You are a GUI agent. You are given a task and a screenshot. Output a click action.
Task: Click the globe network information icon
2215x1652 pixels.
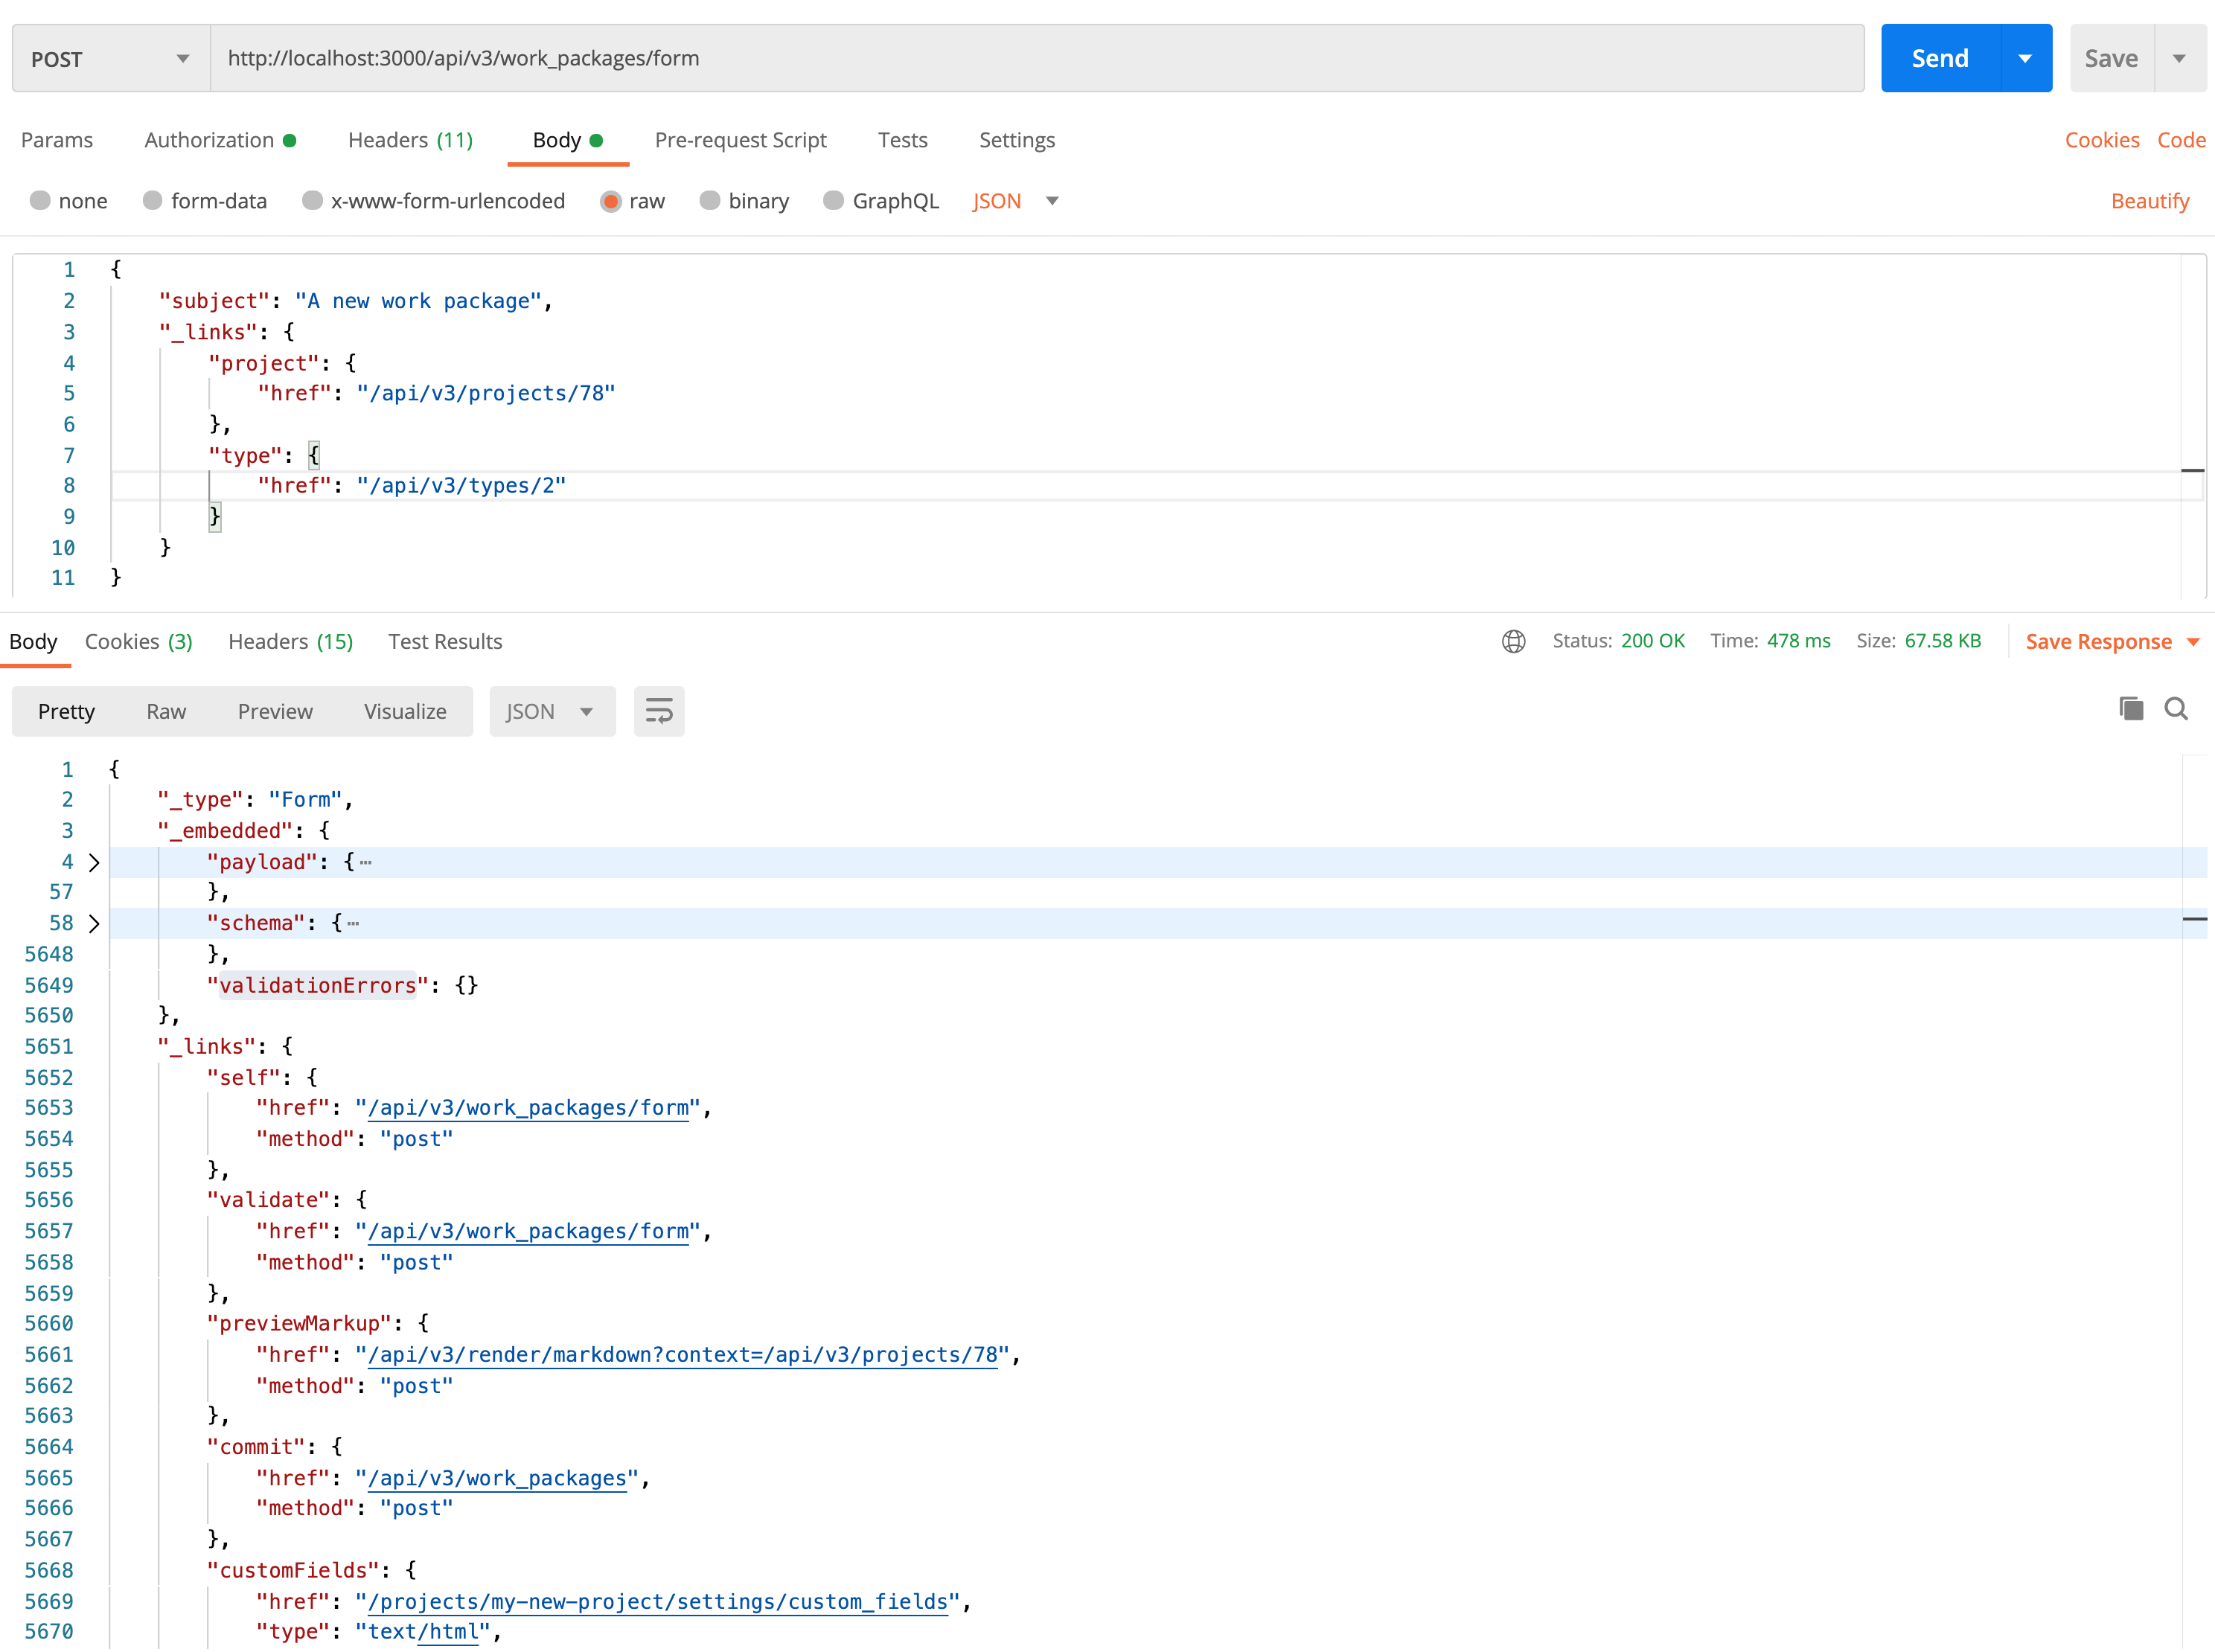1514,641
